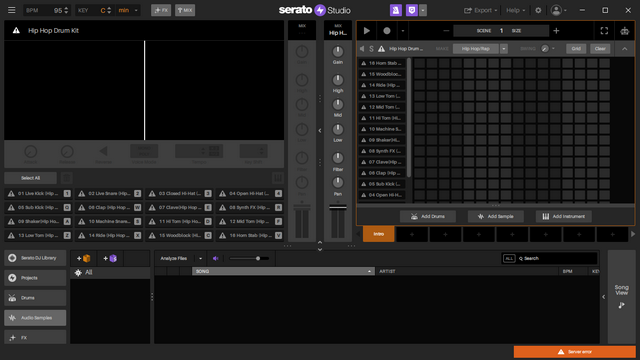Collapse mixer with left chevron
The width and height of the screenshot is (640, 360).
320,131
